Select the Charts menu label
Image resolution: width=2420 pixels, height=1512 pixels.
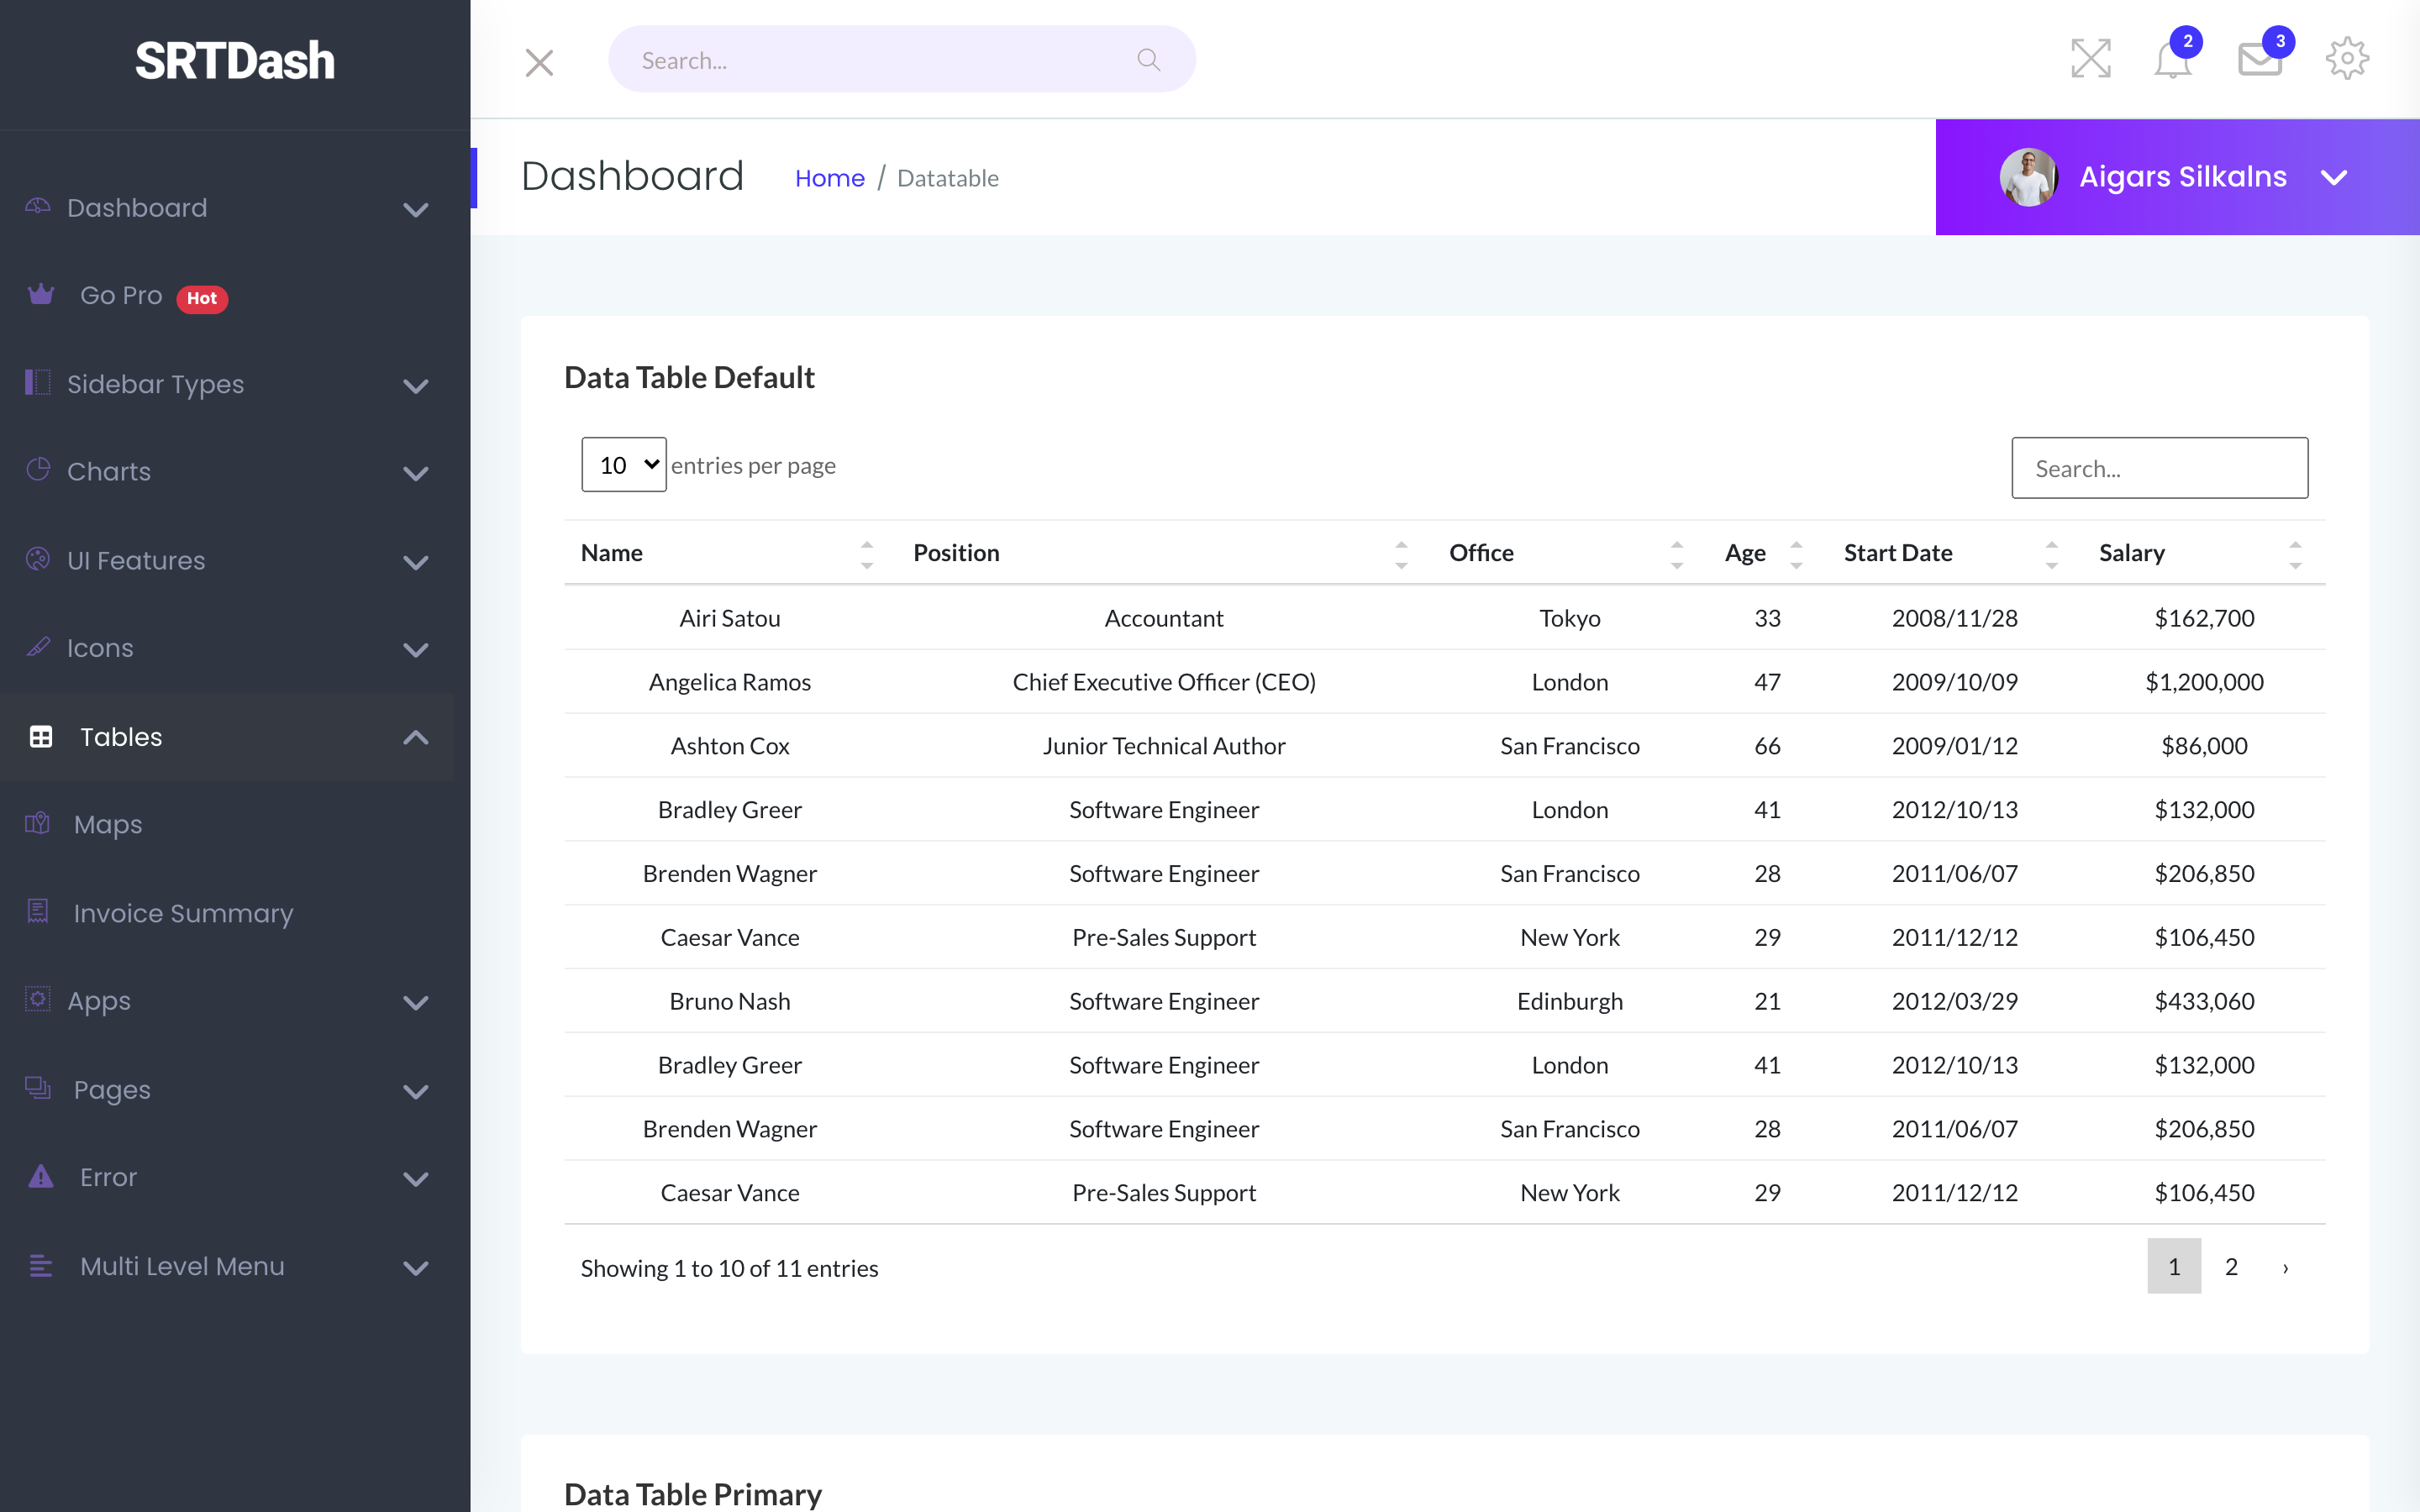coord(109,471)
